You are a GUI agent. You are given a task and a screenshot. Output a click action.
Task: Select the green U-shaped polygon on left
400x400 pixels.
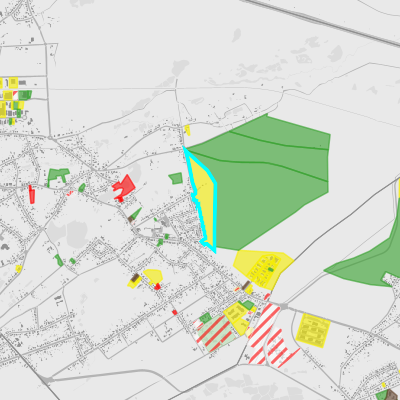(57, 176)
